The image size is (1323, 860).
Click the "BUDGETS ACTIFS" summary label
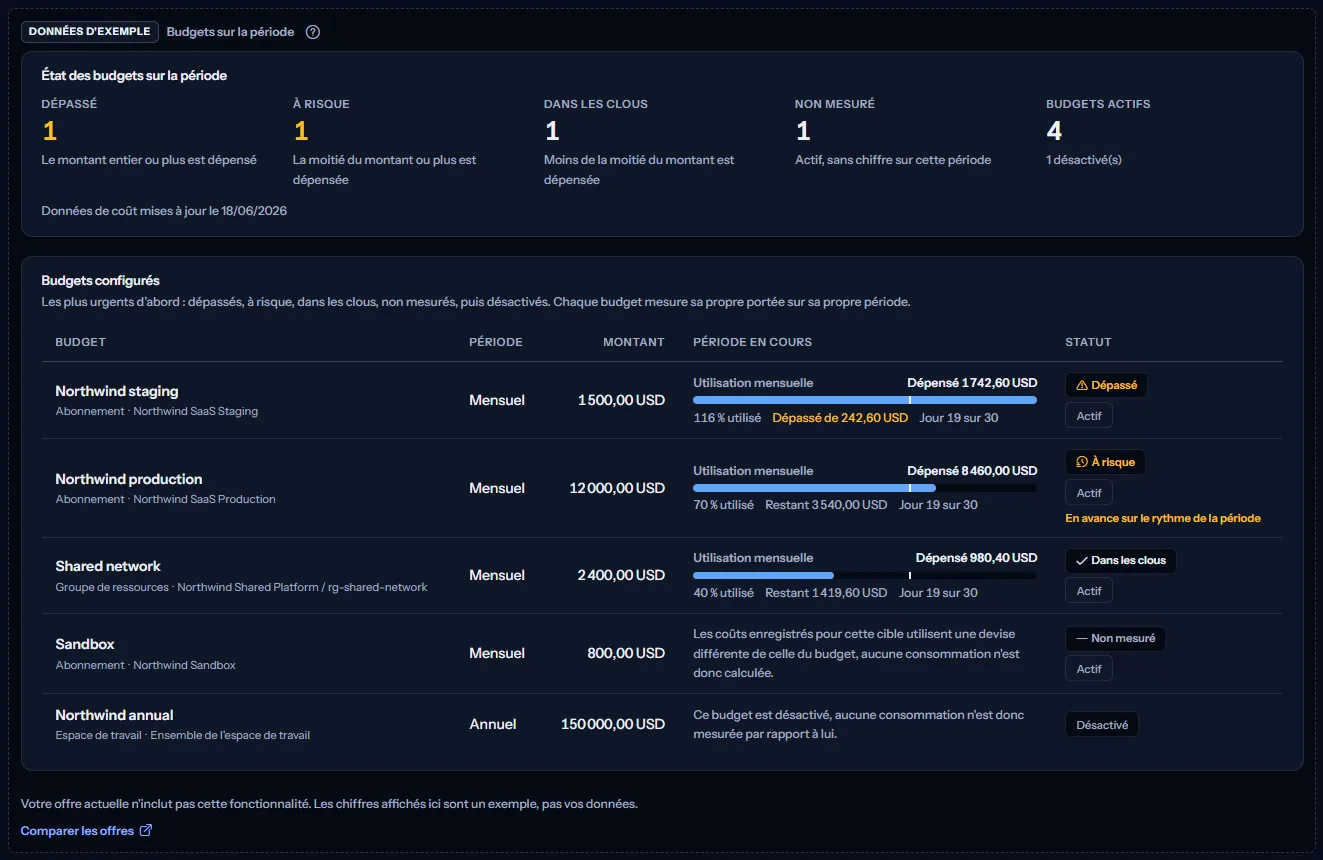(1098, 104)
